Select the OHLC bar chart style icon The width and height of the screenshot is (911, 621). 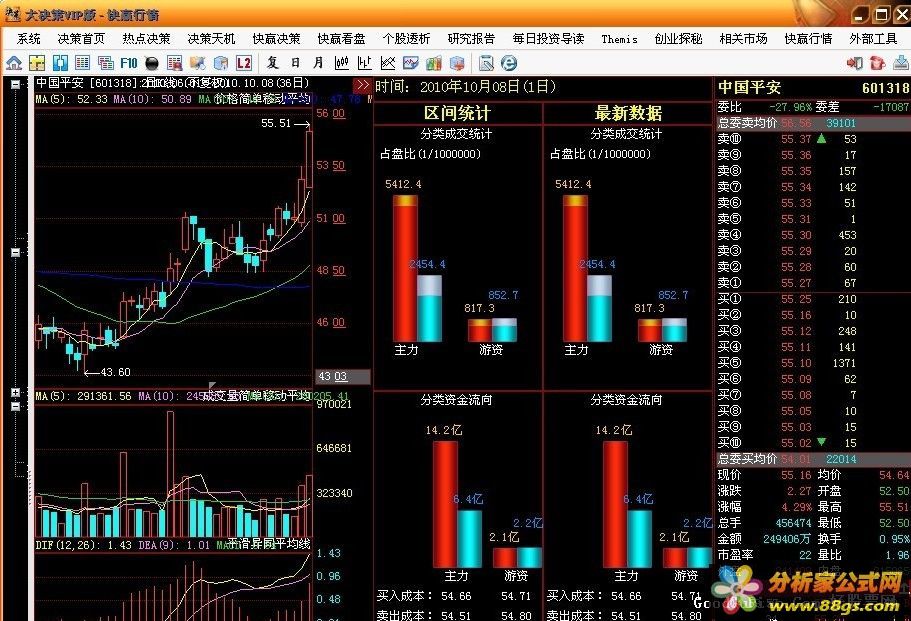pyautogui.click(x=365, y=63)
